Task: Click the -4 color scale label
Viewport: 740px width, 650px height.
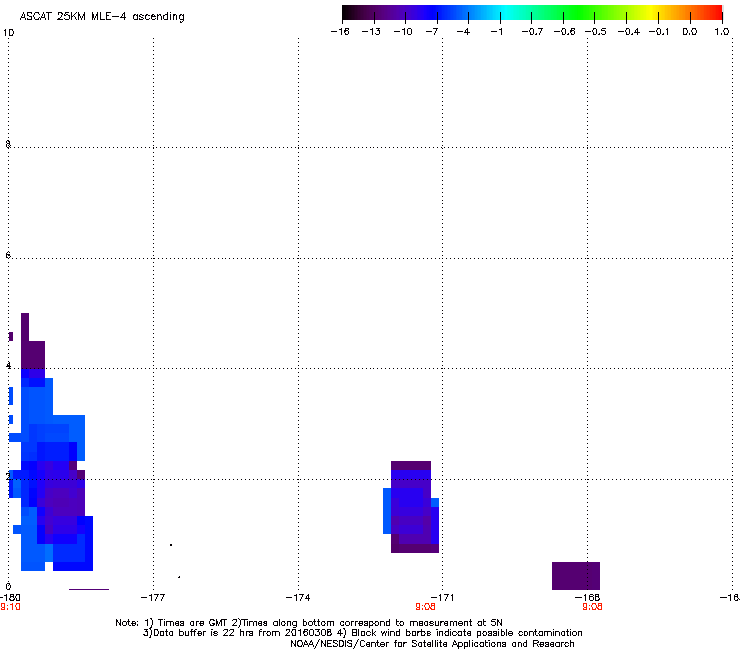Action: coord(463,32)
